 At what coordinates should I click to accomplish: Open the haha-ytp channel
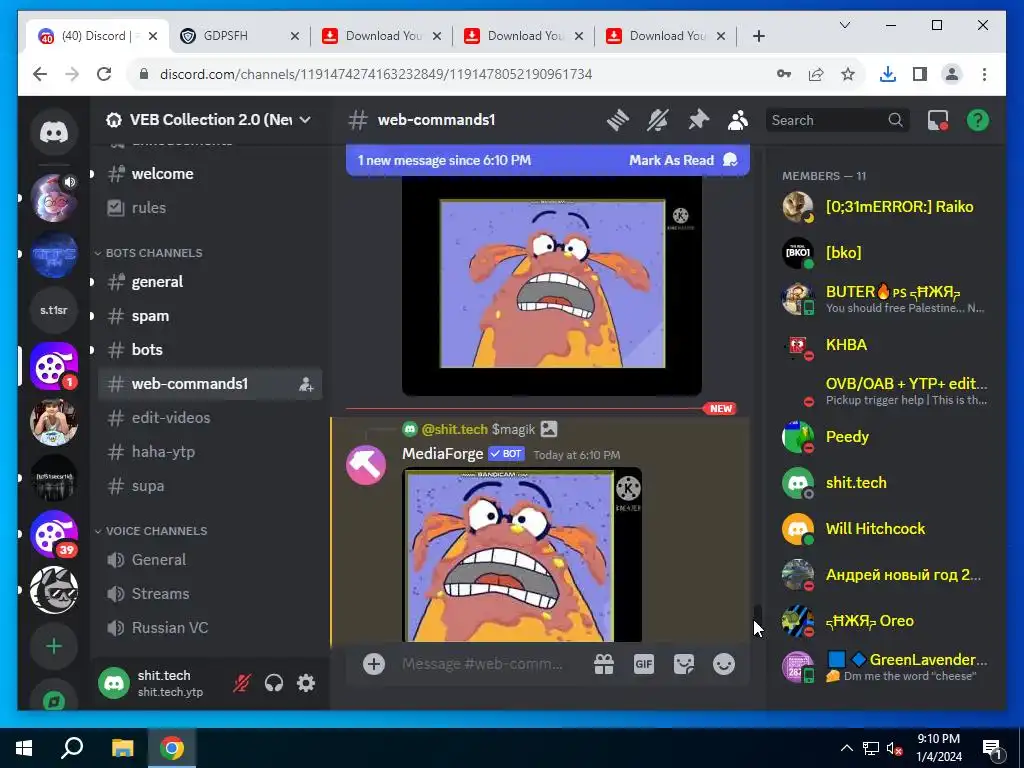coord(210,452)
